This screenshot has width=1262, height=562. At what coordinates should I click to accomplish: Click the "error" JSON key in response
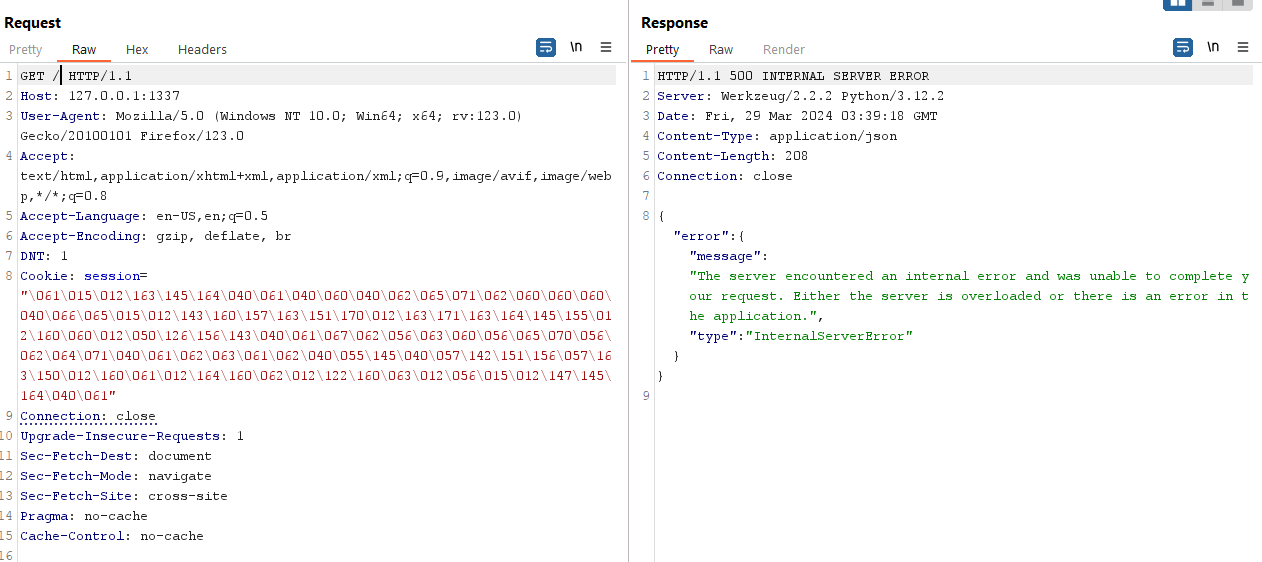coord(698,236)
